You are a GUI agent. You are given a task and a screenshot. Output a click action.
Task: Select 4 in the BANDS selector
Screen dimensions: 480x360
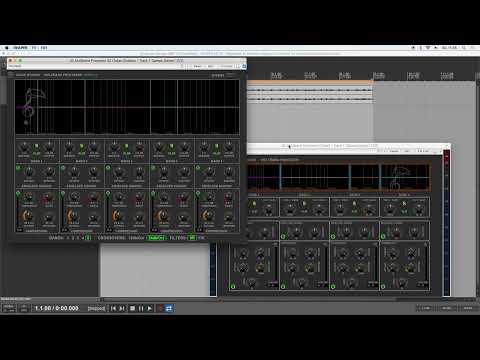coord(83,238)
